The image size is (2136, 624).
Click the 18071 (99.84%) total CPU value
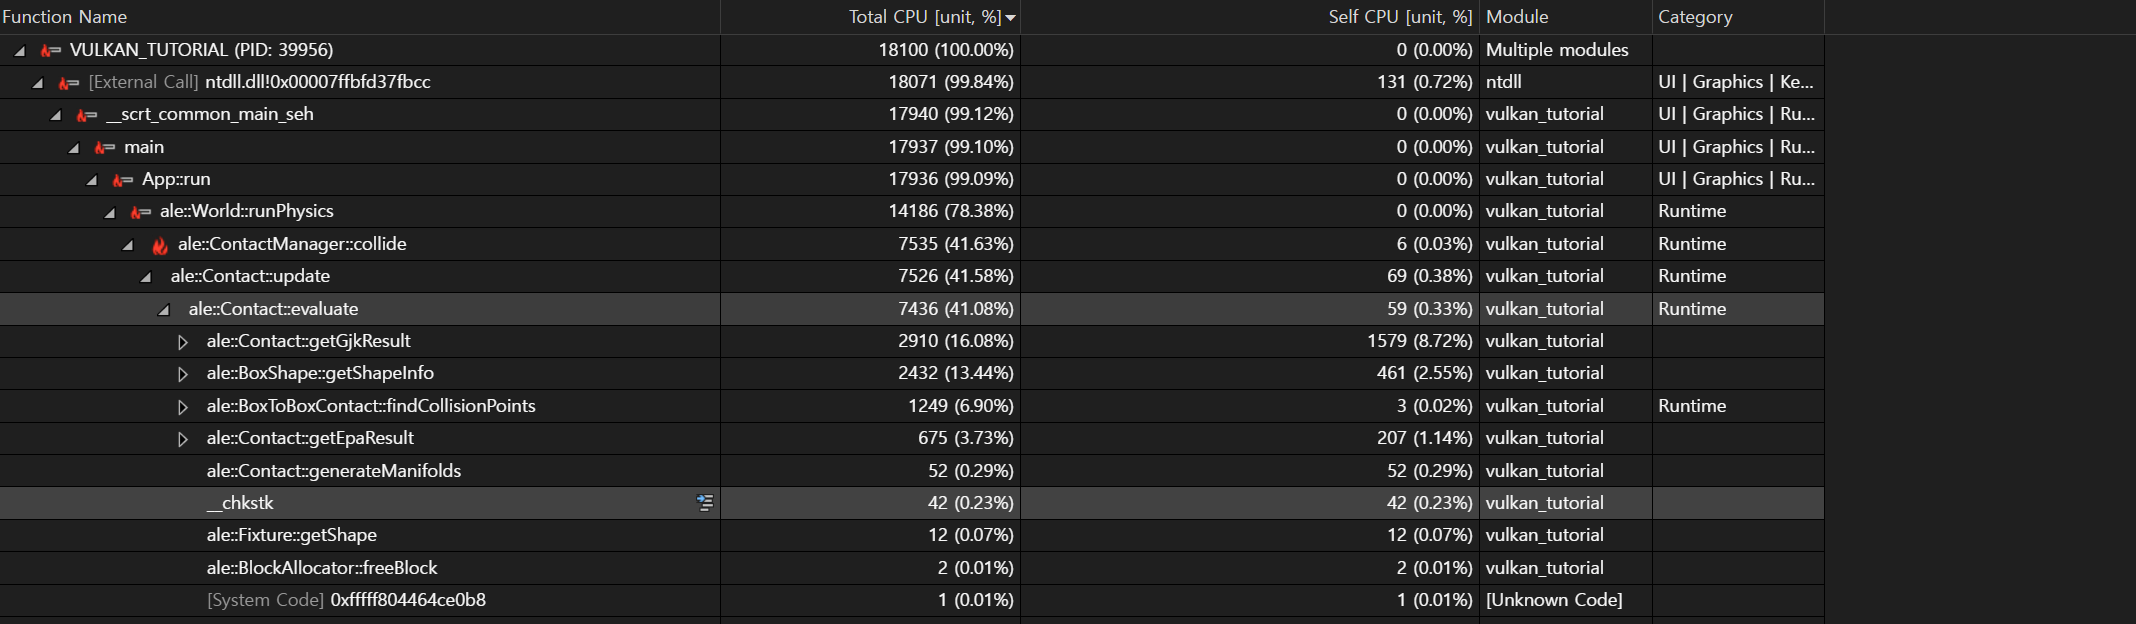[x=951, y=82]
